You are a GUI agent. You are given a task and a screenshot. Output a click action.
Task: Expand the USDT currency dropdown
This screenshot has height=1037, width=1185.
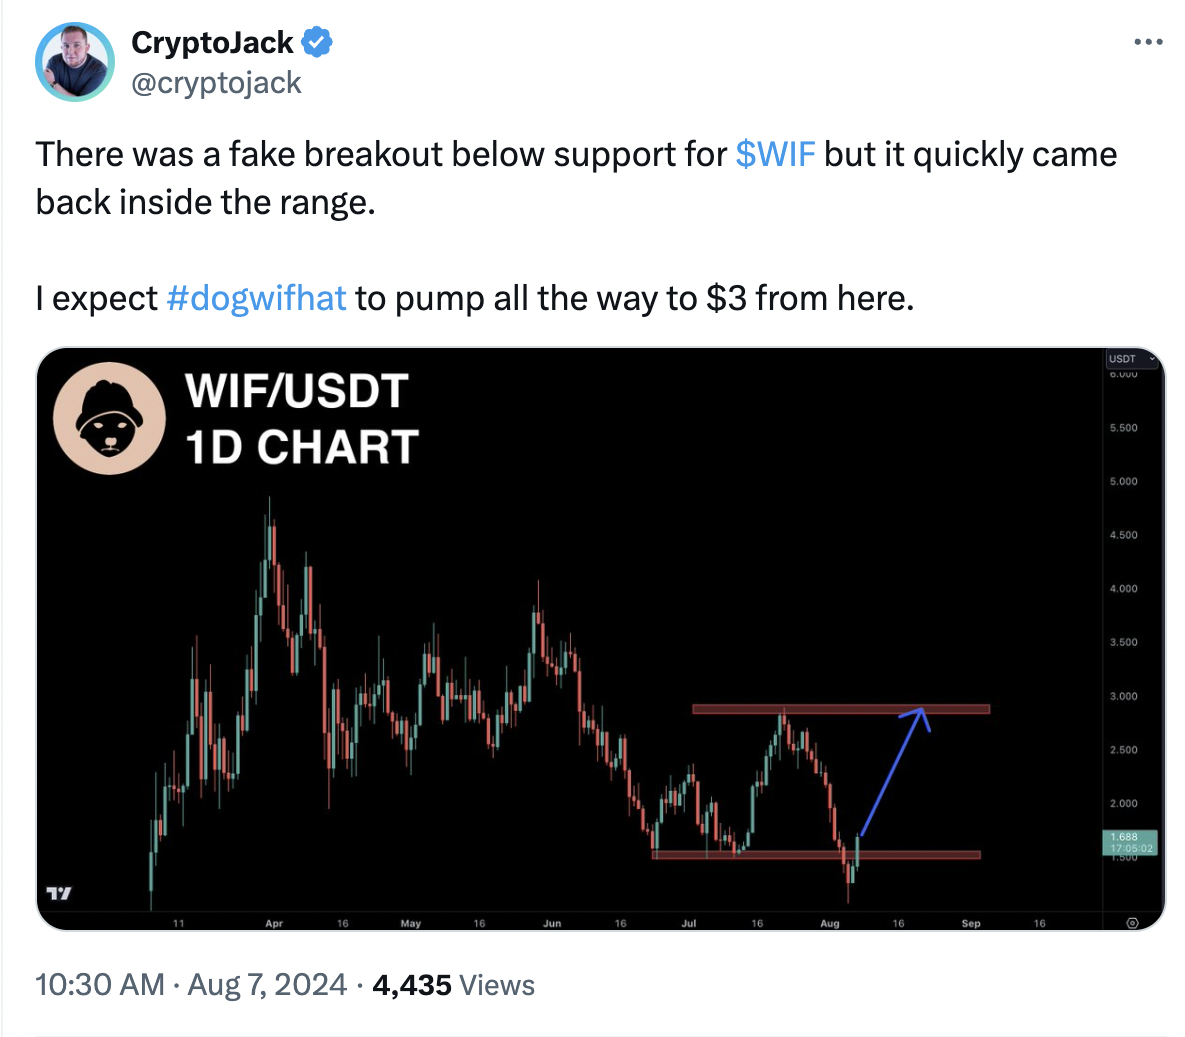coord(1131,358)
